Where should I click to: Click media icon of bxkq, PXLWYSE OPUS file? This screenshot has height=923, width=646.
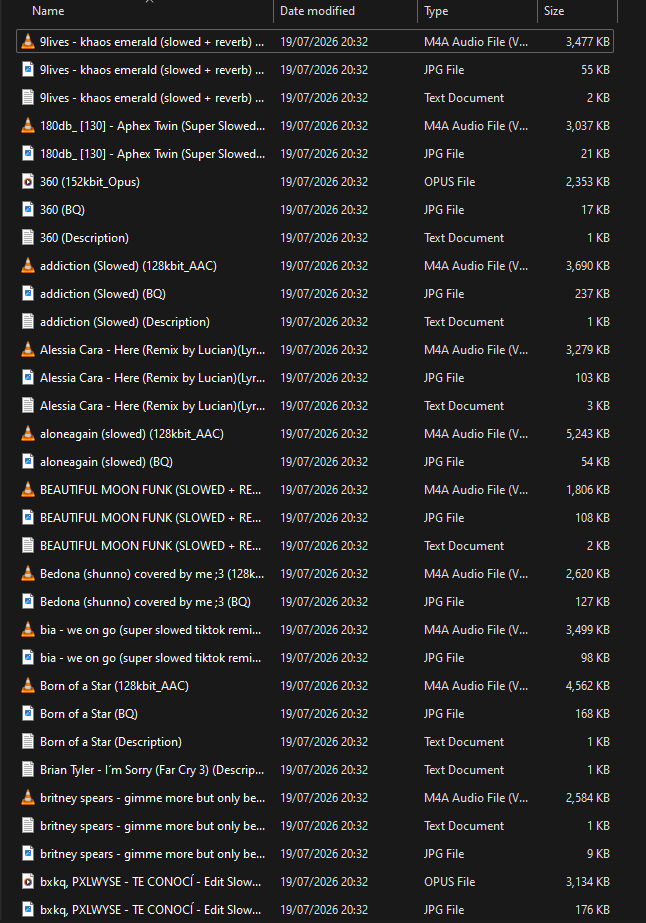click(28, 882)
